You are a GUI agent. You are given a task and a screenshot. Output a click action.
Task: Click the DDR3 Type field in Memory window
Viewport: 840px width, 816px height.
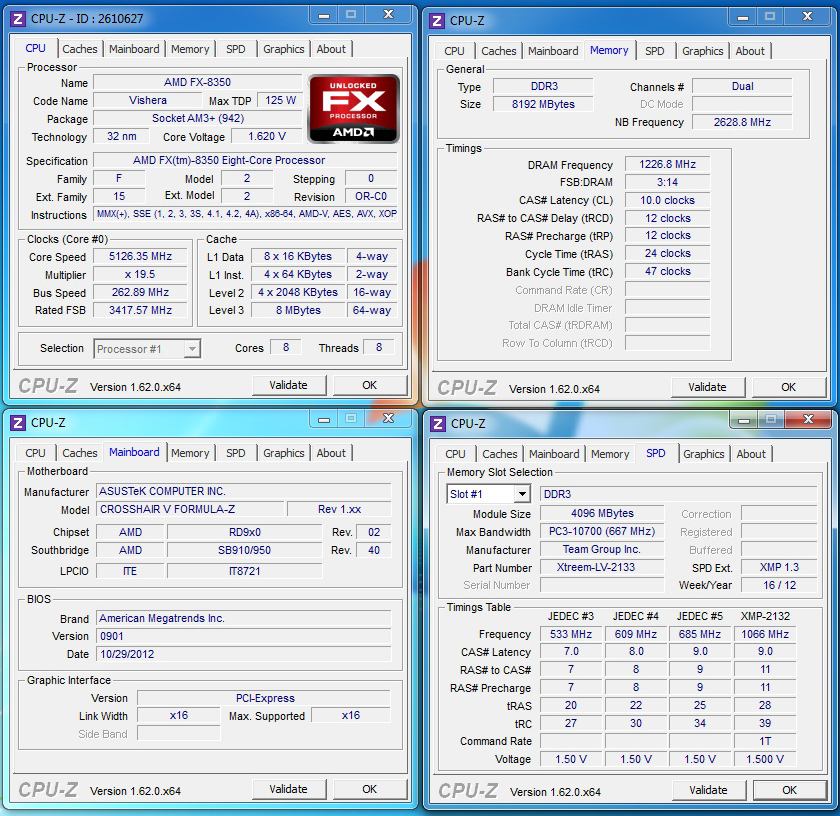(542, 87)
